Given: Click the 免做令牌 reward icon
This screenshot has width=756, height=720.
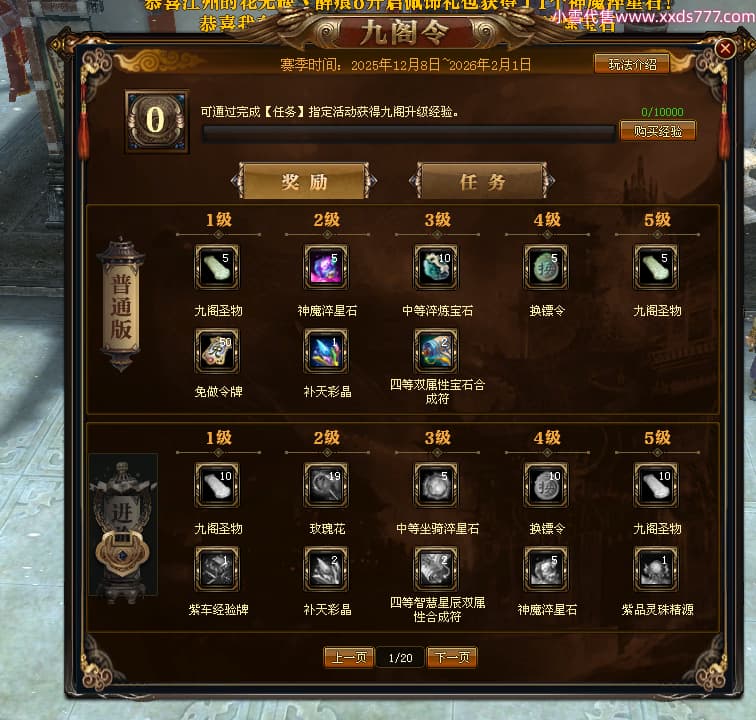Looking at the screenshot, I should click(x=217, y=351).
